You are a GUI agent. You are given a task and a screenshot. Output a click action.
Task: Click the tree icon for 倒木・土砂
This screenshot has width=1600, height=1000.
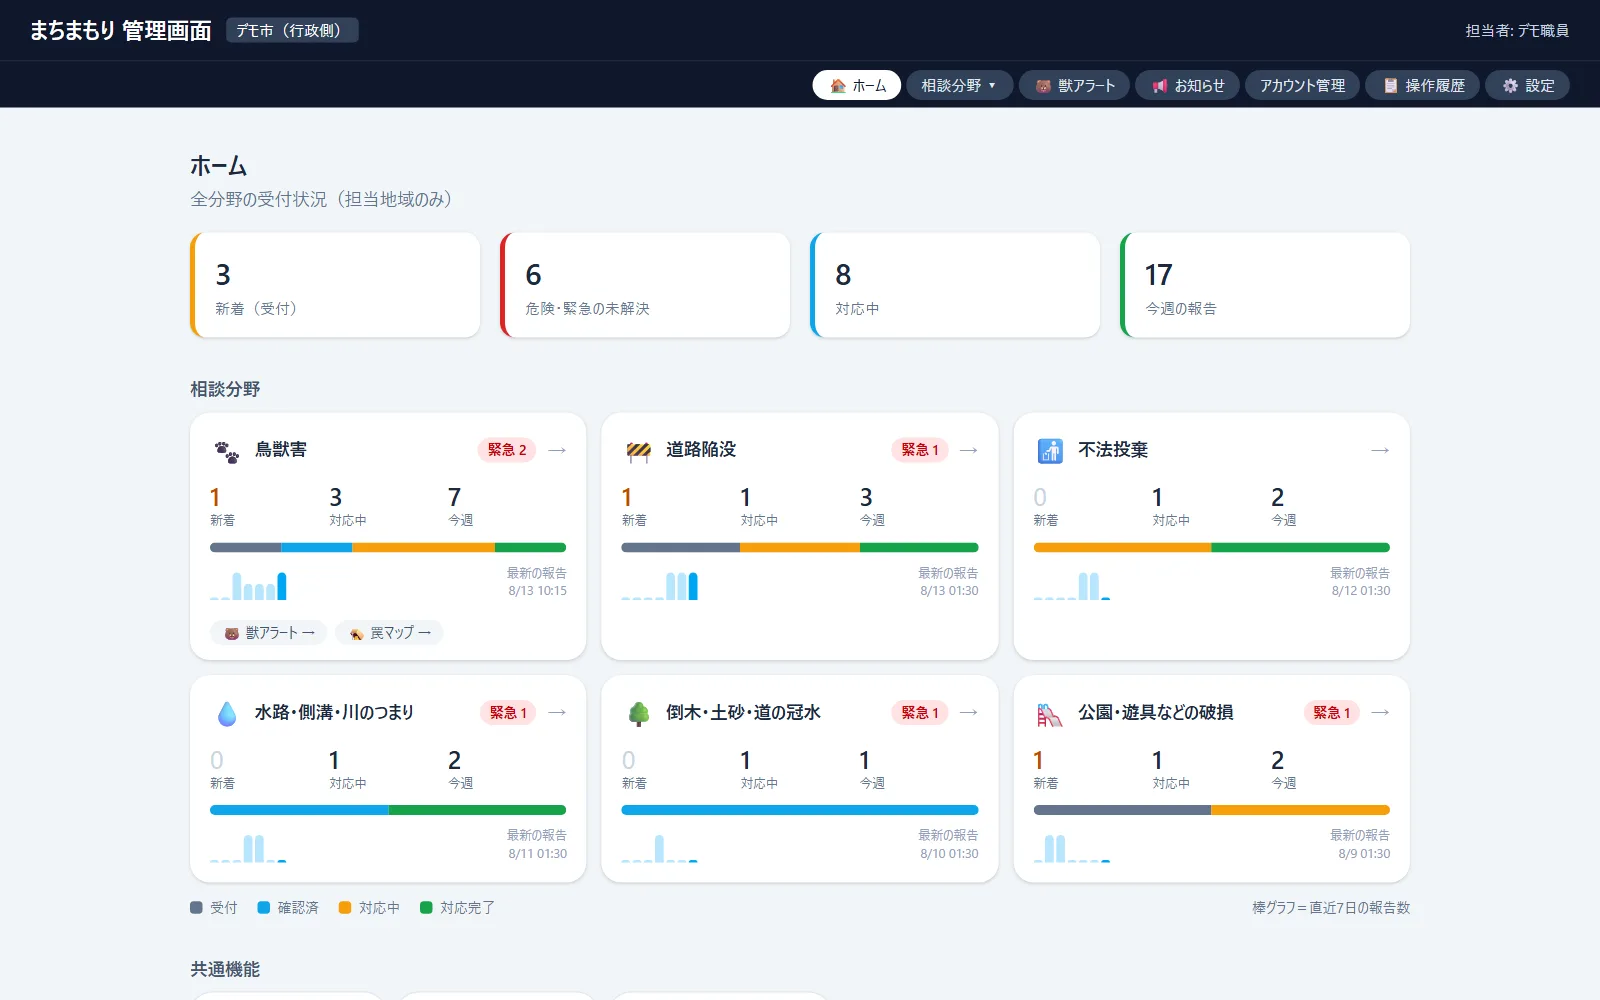pos(638,714)
